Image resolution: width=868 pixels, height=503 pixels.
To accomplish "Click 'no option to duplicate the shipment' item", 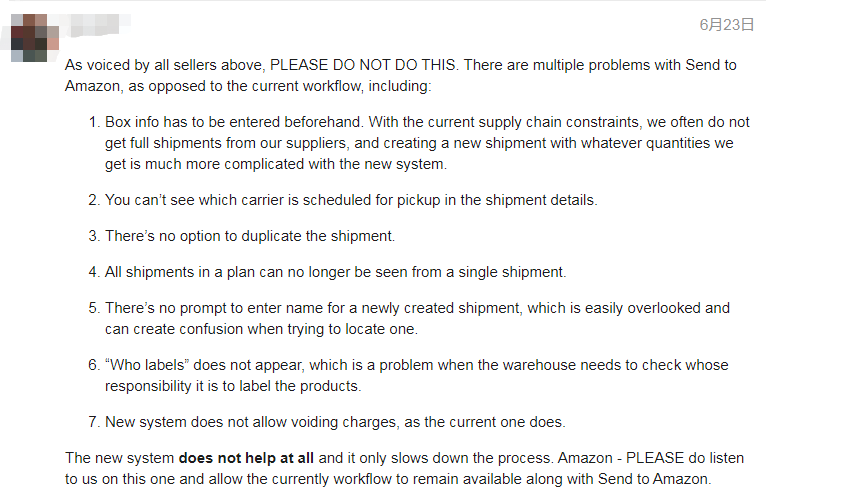I will 250,236.
